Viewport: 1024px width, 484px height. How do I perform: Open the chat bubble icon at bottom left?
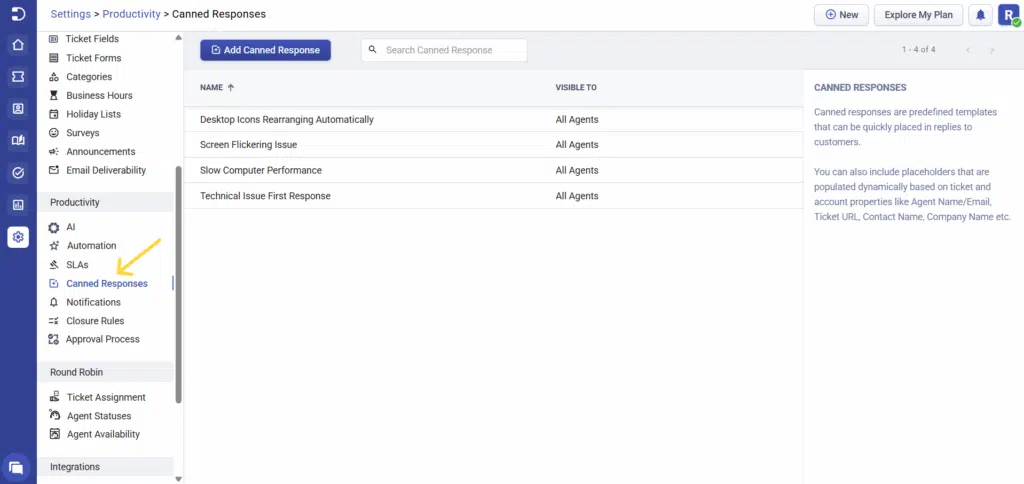point(16,468)
